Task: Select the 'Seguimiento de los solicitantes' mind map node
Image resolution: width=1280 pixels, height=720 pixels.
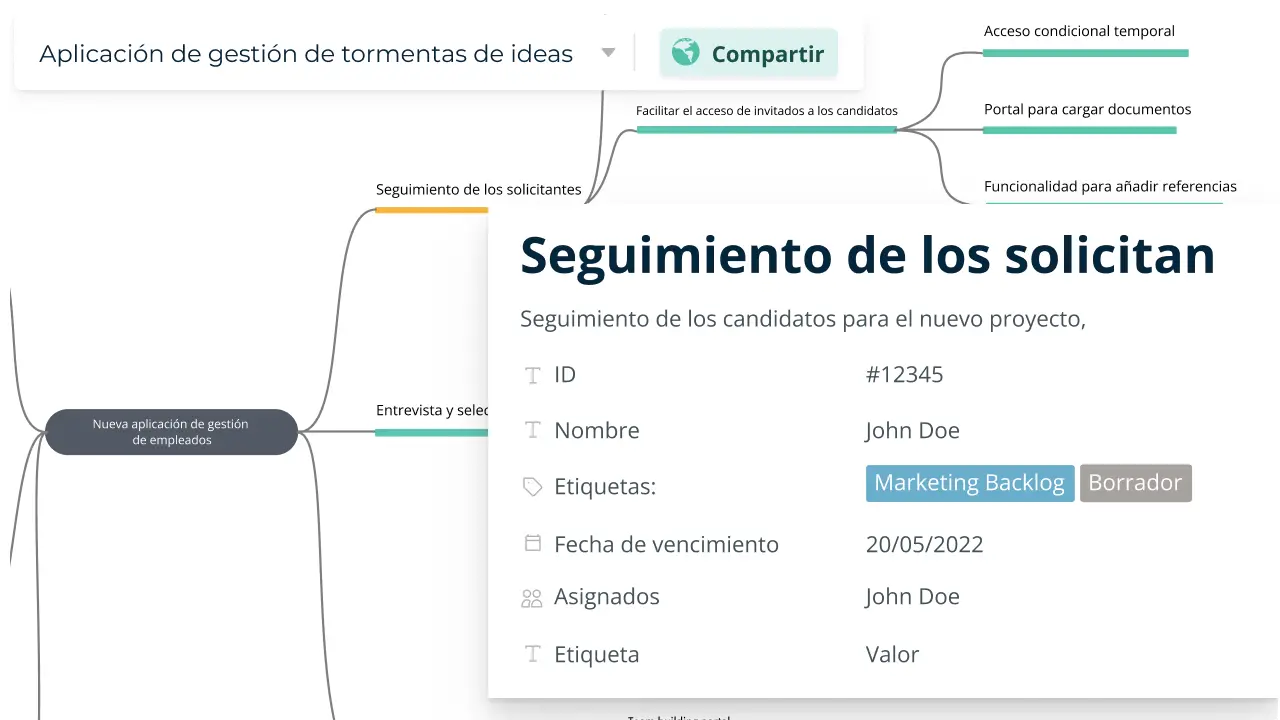Action: [478, 189]
